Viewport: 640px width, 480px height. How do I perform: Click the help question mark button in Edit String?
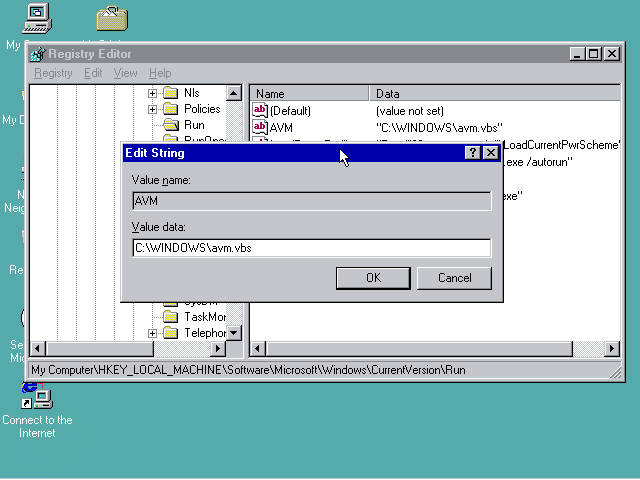[x=472, y=153]
